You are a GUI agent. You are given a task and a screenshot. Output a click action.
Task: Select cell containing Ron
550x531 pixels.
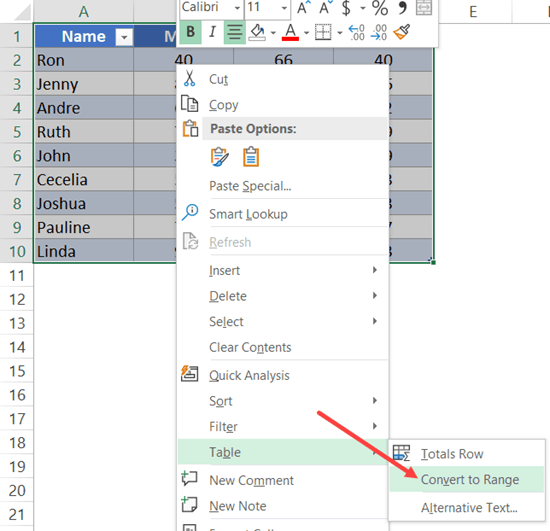[x=84, y=60]
